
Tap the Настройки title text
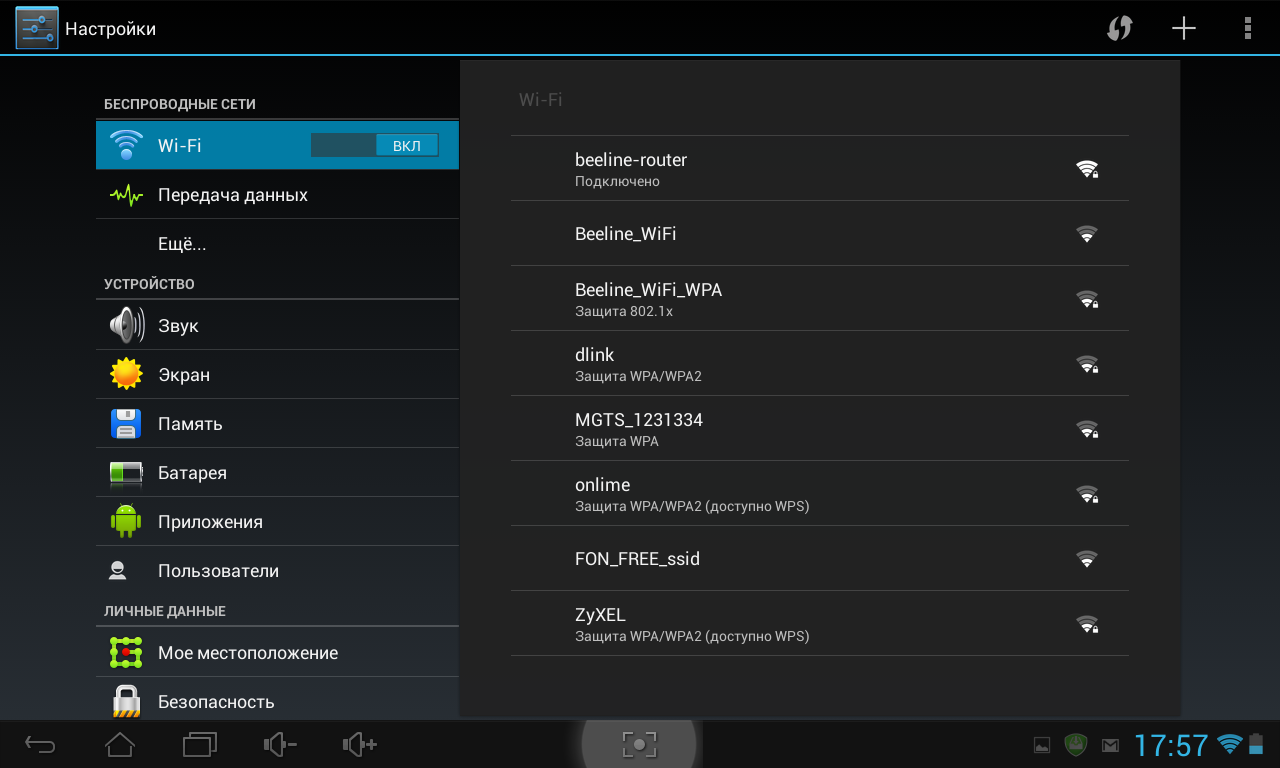pos(110,29)
